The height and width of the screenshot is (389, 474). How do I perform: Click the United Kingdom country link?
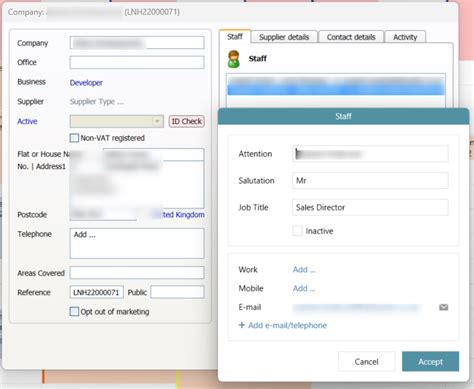point(178,214)
